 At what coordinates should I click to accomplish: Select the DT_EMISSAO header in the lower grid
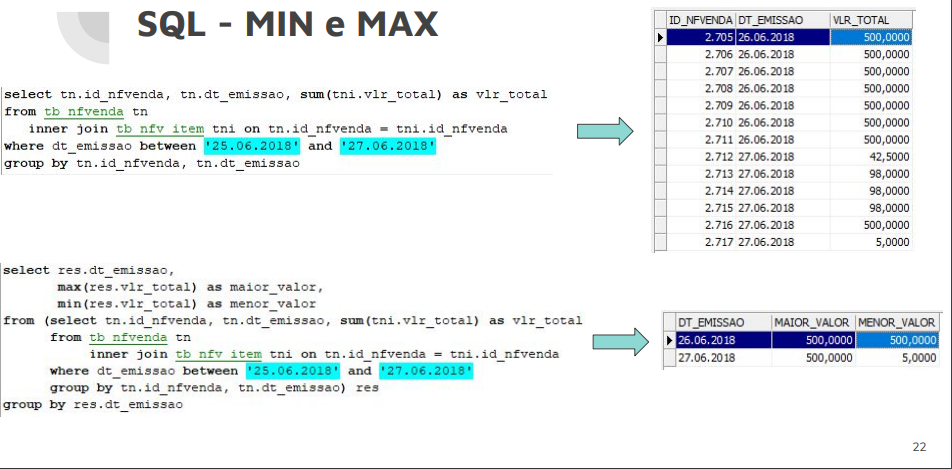click(x=722, y=322)
